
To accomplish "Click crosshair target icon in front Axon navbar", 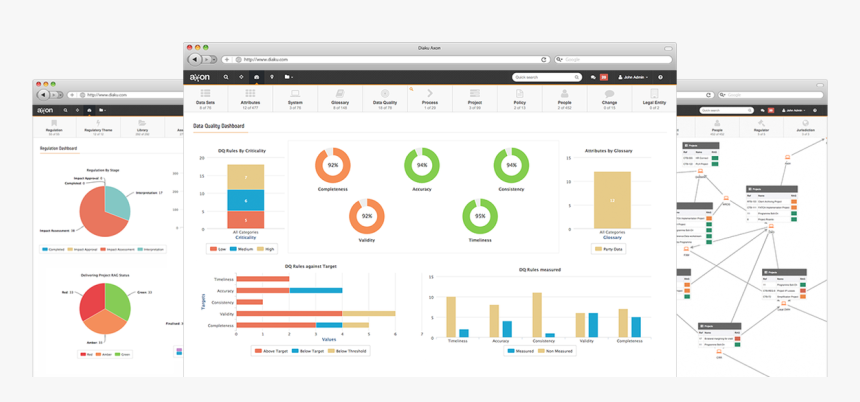I will 241,77.
